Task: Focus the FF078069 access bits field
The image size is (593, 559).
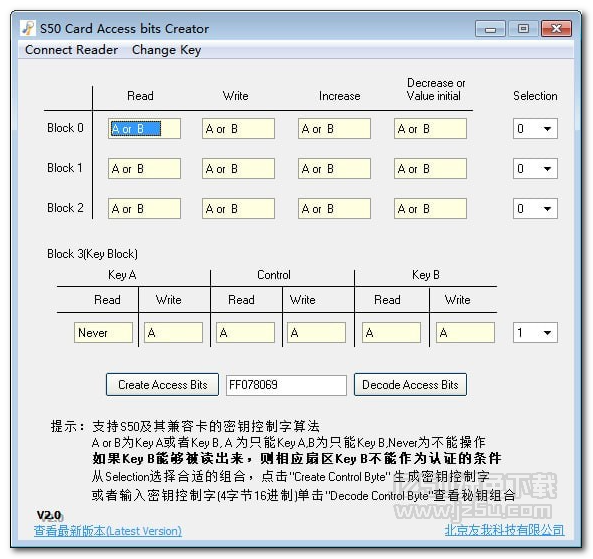Action: click(x=286, y=385)
